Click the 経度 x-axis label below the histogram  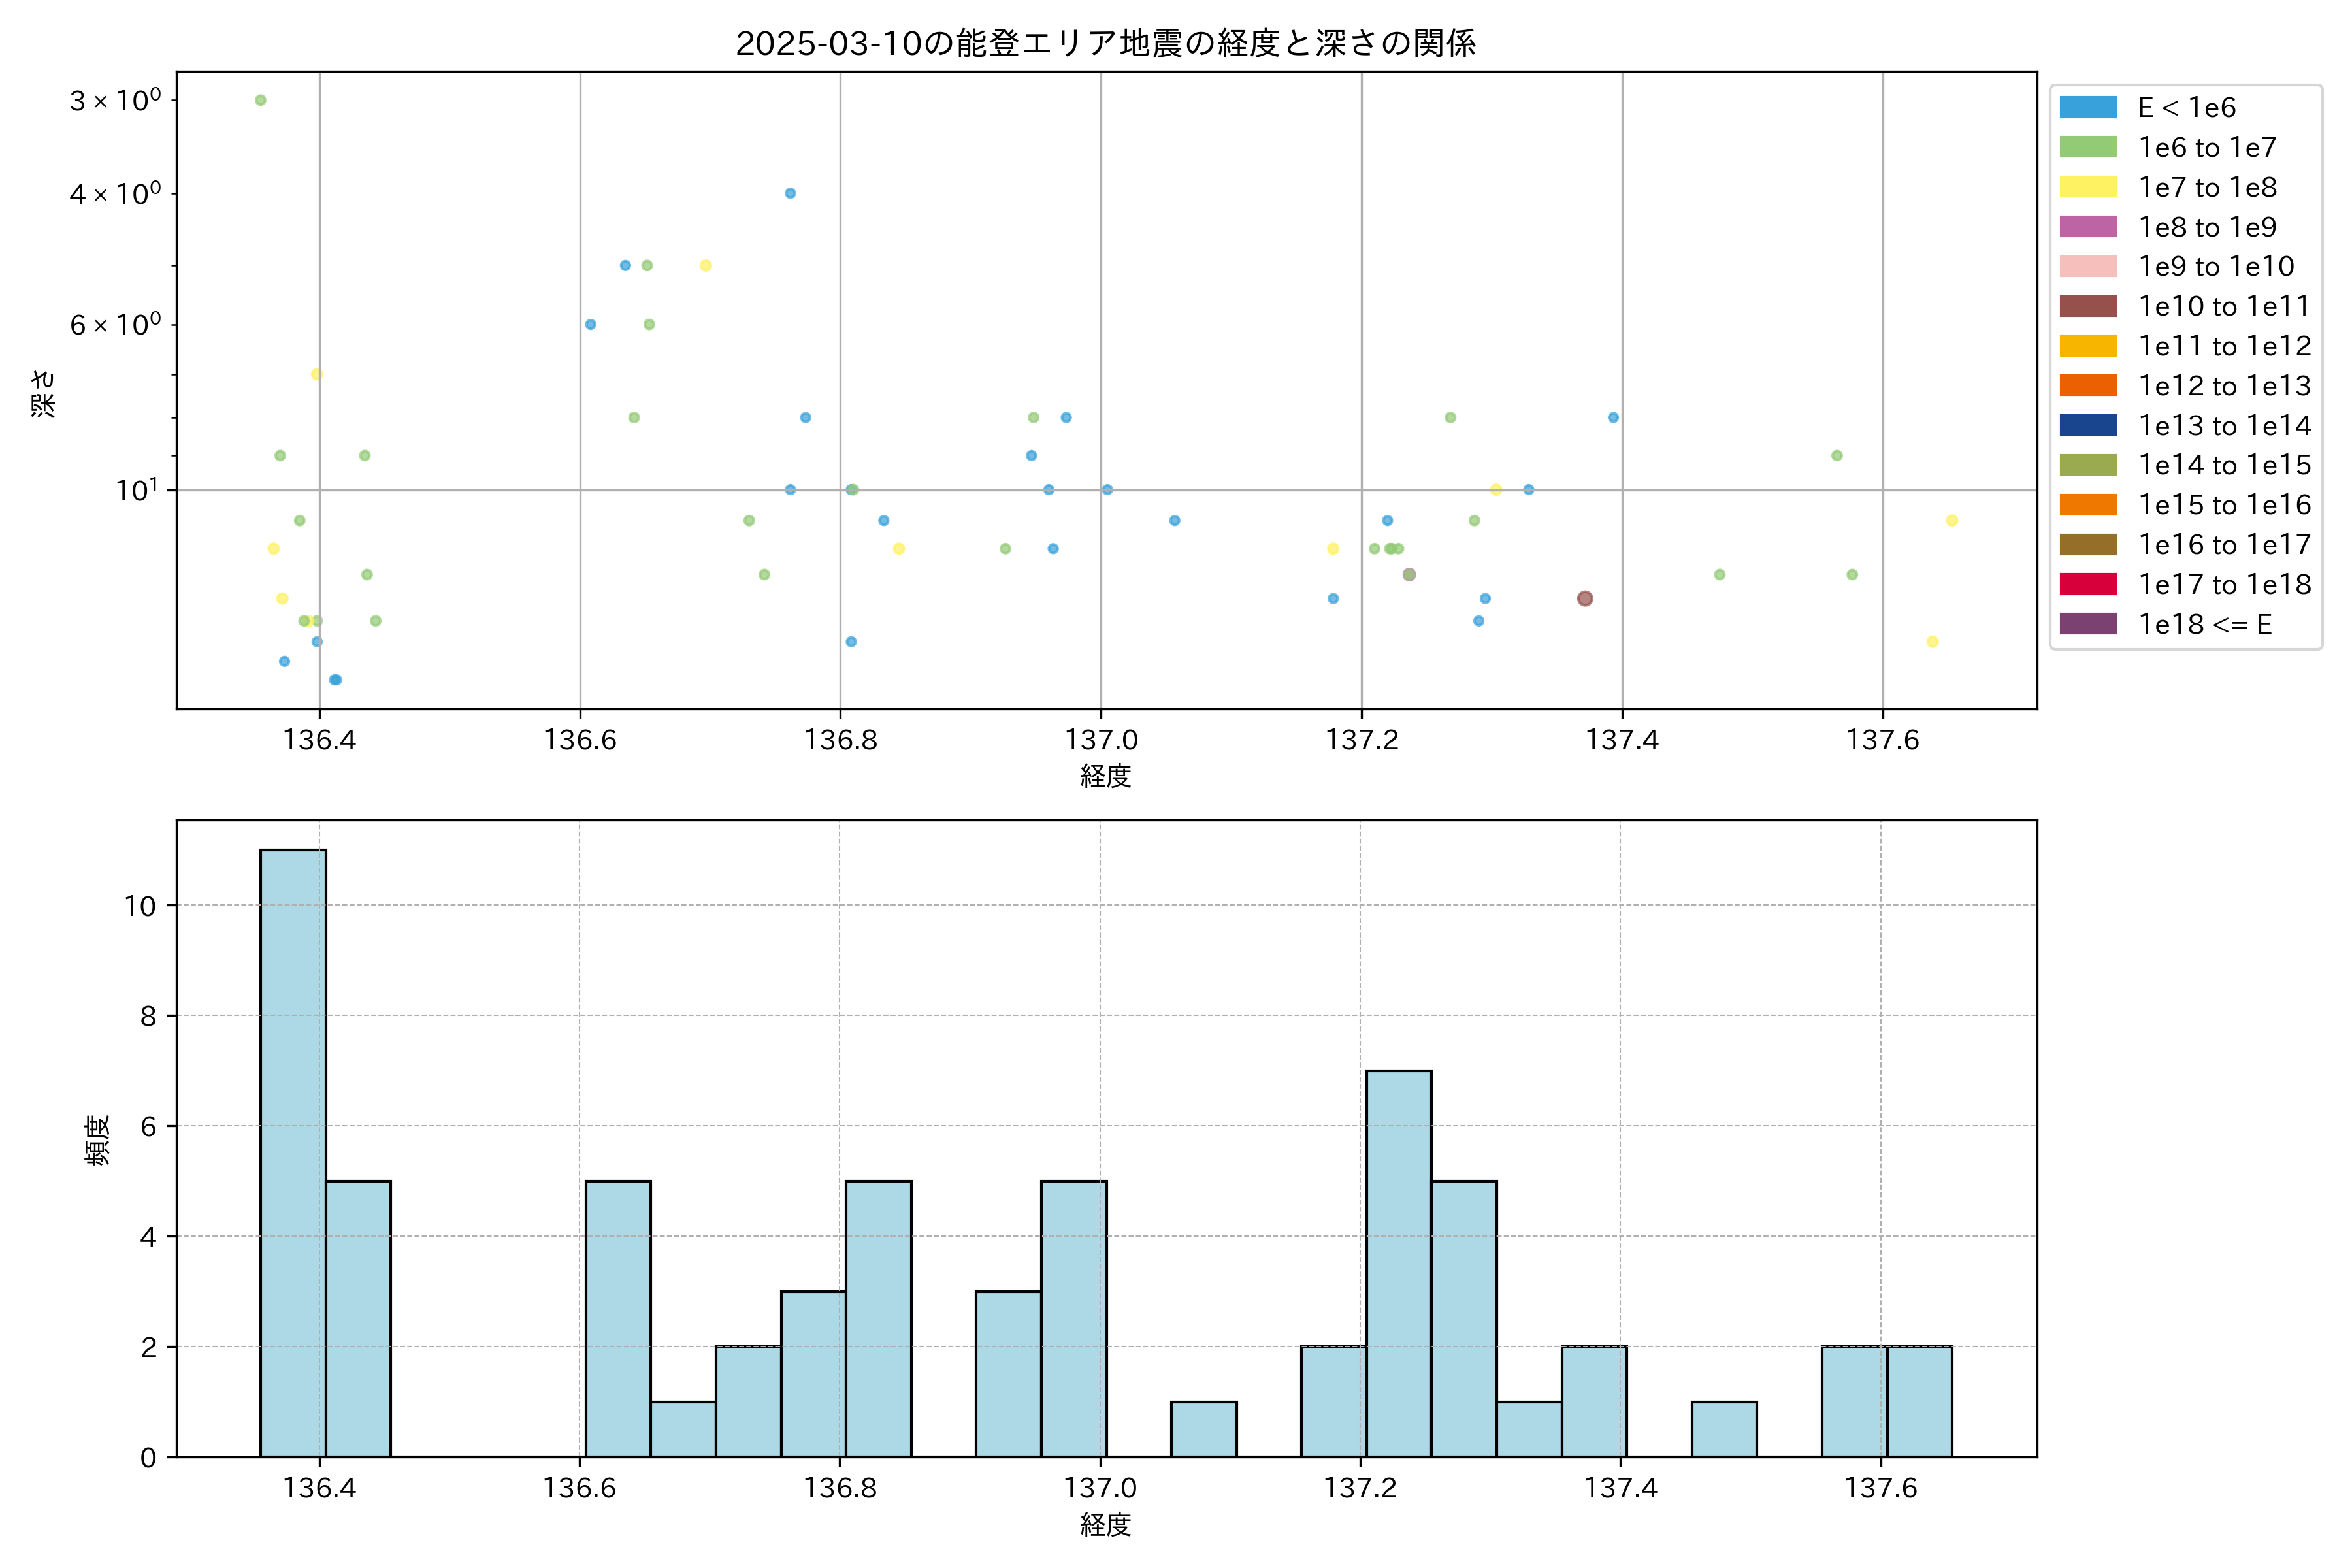point(1105,1524)
